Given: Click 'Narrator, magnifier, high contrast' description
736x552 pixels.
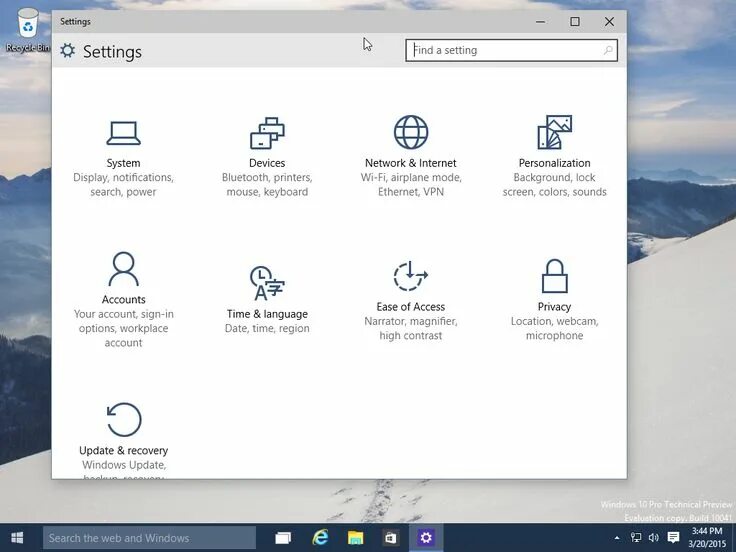Looking at the screenshot, I should coord(411,328).
